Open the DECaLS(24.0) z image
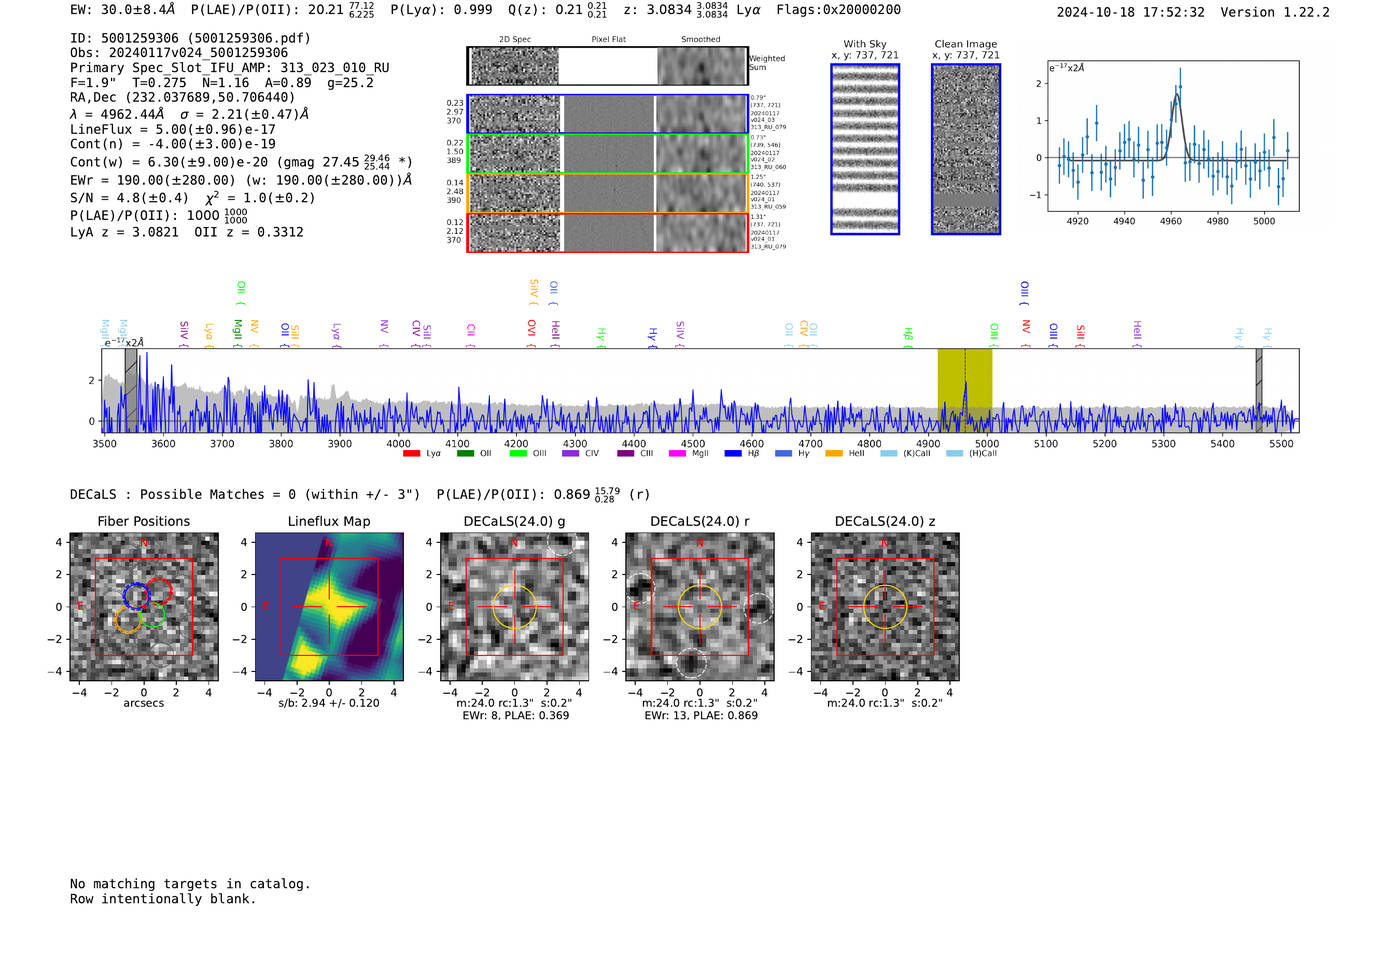 [885, 607]
